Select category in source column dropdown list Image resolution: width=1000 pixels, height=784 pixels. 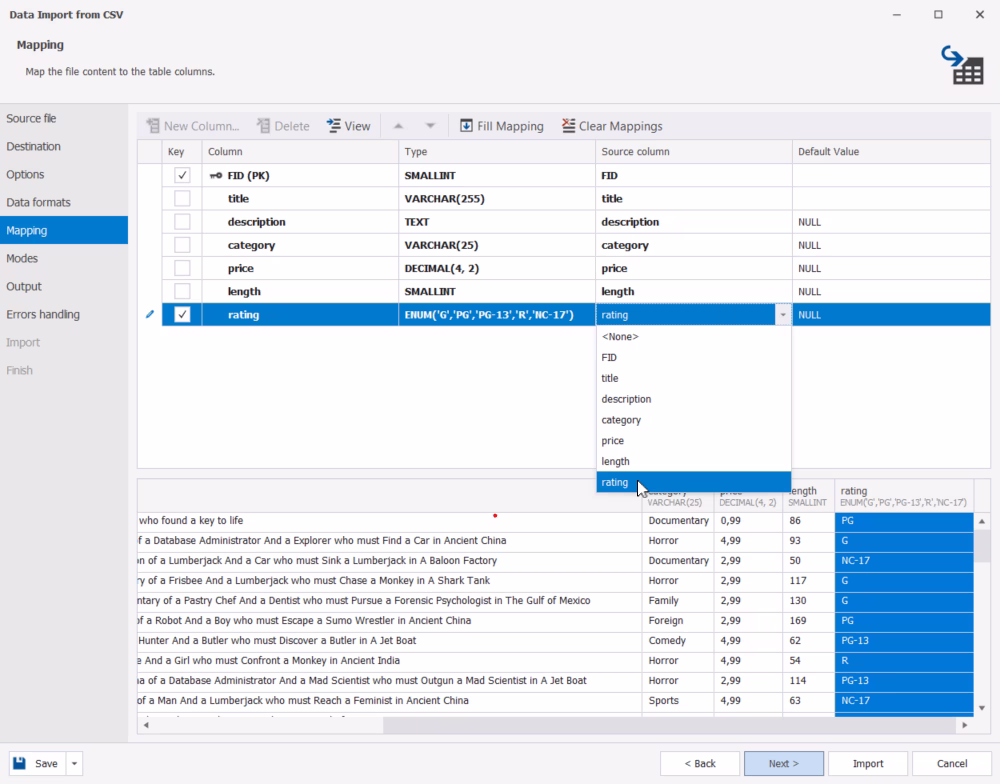[694, 420]
